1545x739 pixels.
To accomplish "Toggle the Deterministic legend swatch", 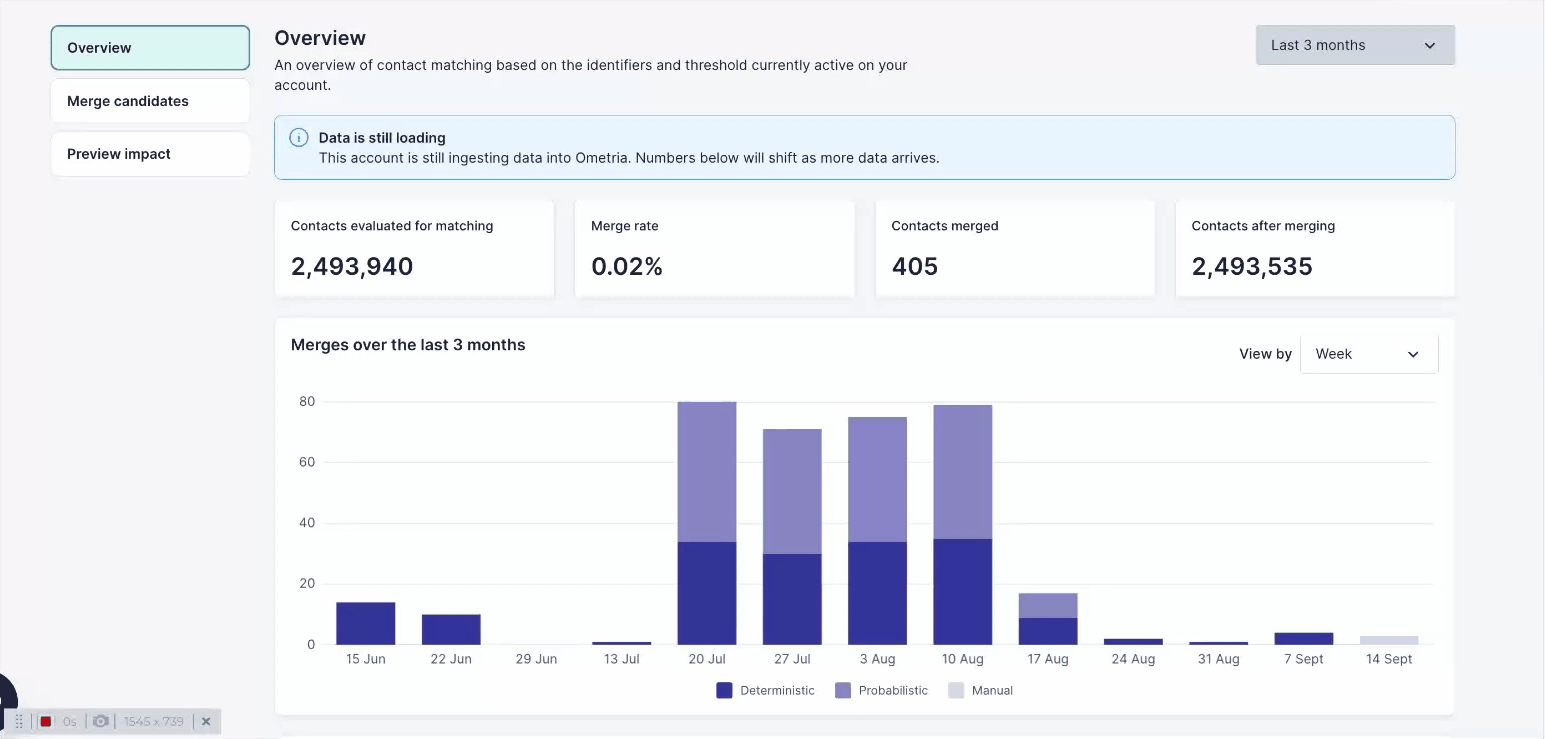I will tap(724, 690).
